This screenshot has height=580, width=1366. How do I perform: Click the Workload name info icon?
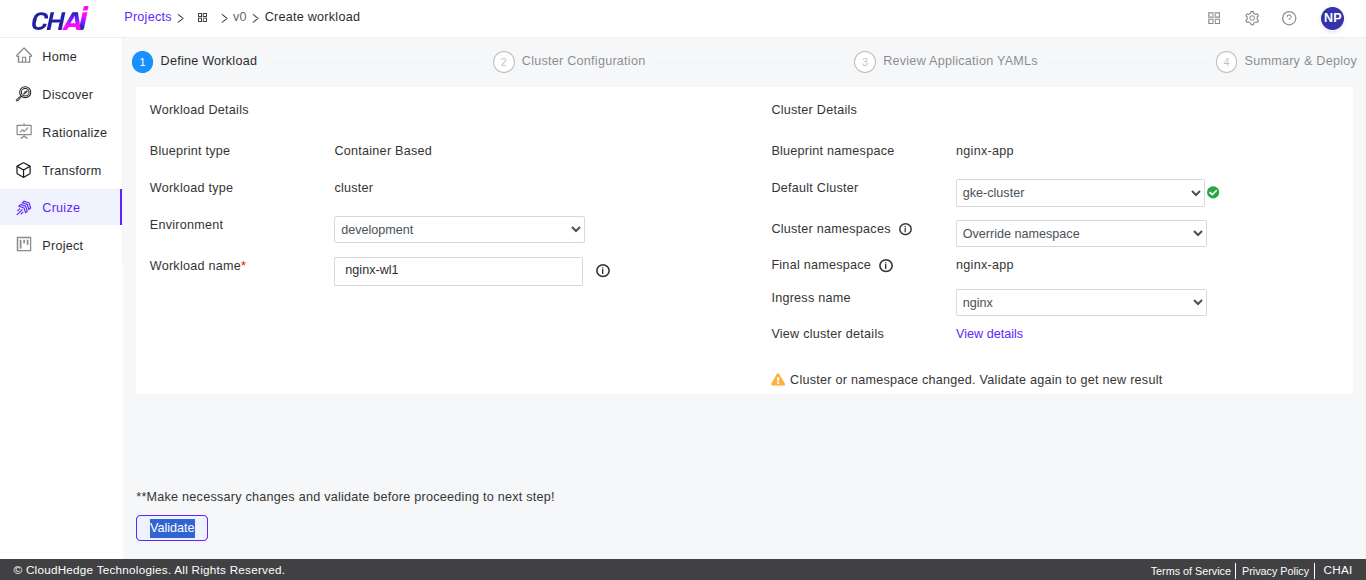point(603,271)
